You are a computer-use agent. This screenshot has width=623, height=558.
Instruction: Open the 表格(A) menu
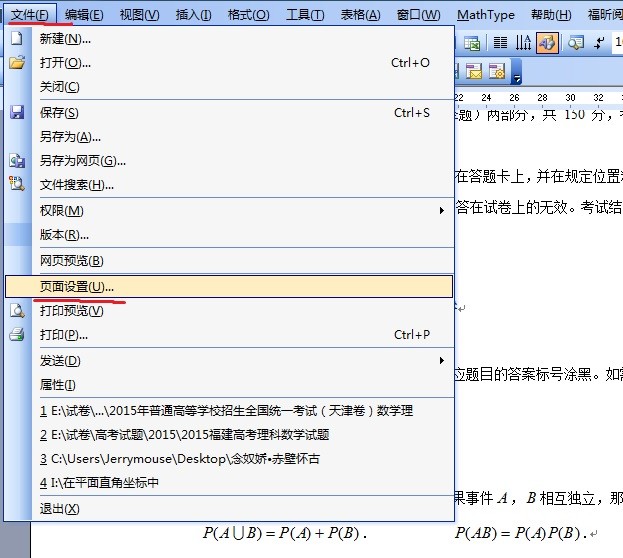point(360,15)
